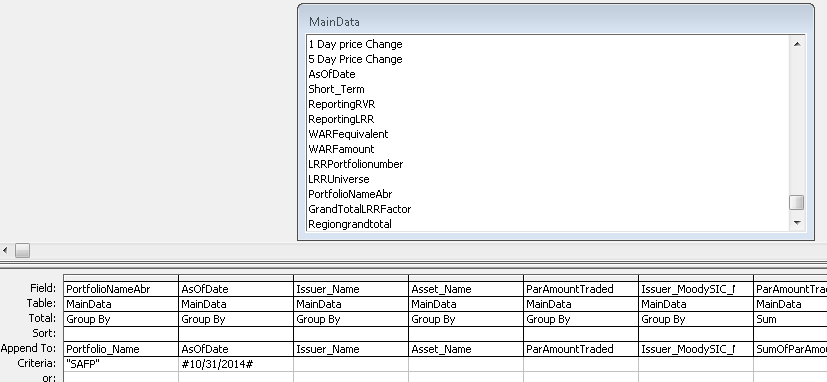Click the "SAFP" criteria cell
Viewport: 827px width, 382px height.
tap(121, 364)
